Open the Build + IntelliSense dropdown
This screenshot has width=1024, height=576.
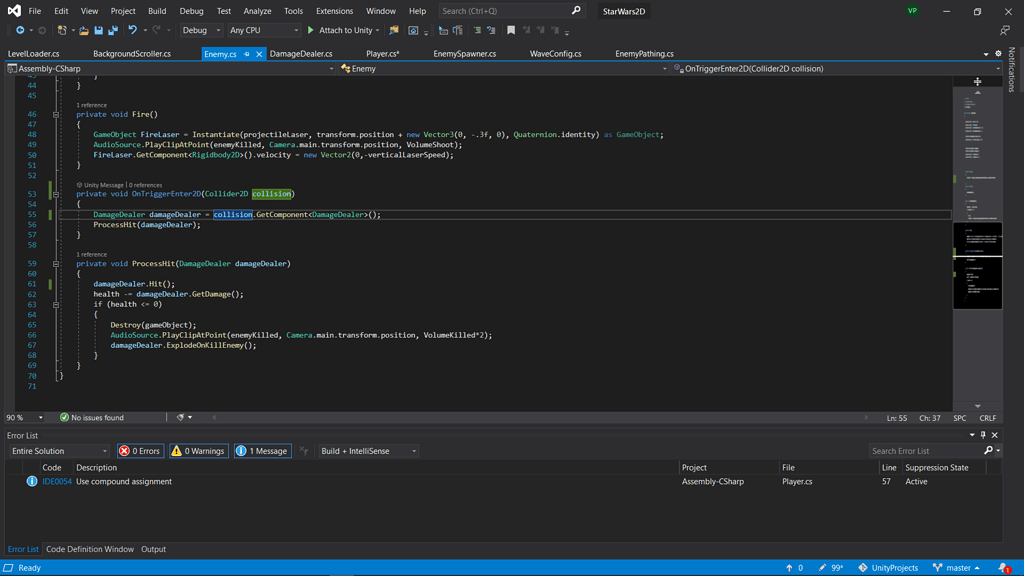[368, 451]
